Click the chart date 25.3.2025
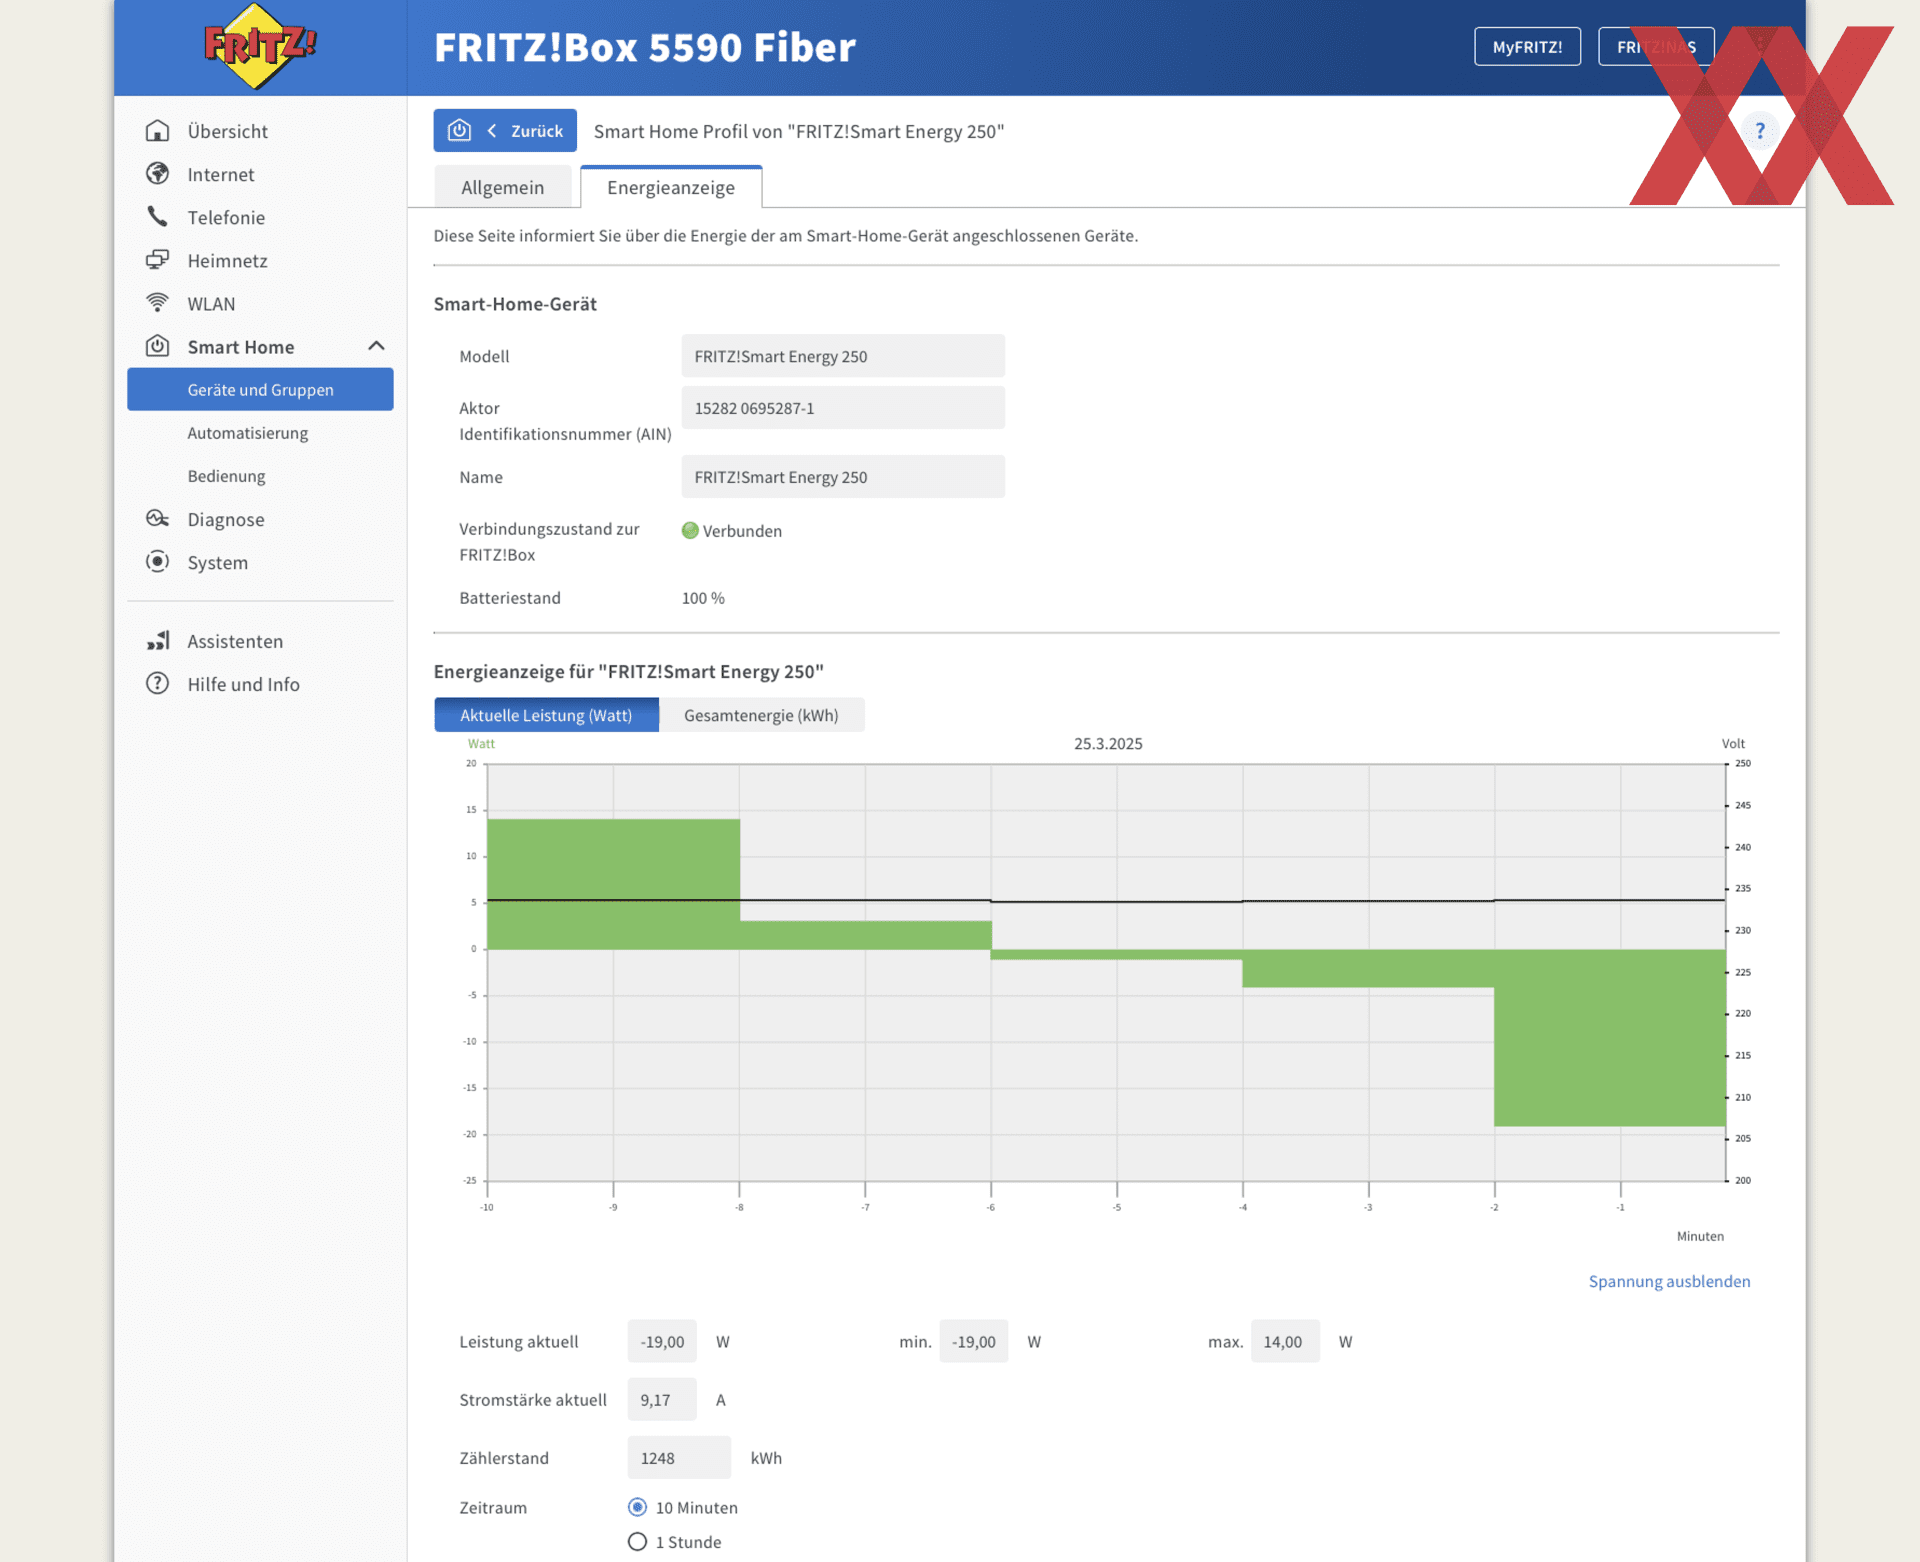Image resolution: width=1920 pixels, height=1562 pixels. (1108, 744)
